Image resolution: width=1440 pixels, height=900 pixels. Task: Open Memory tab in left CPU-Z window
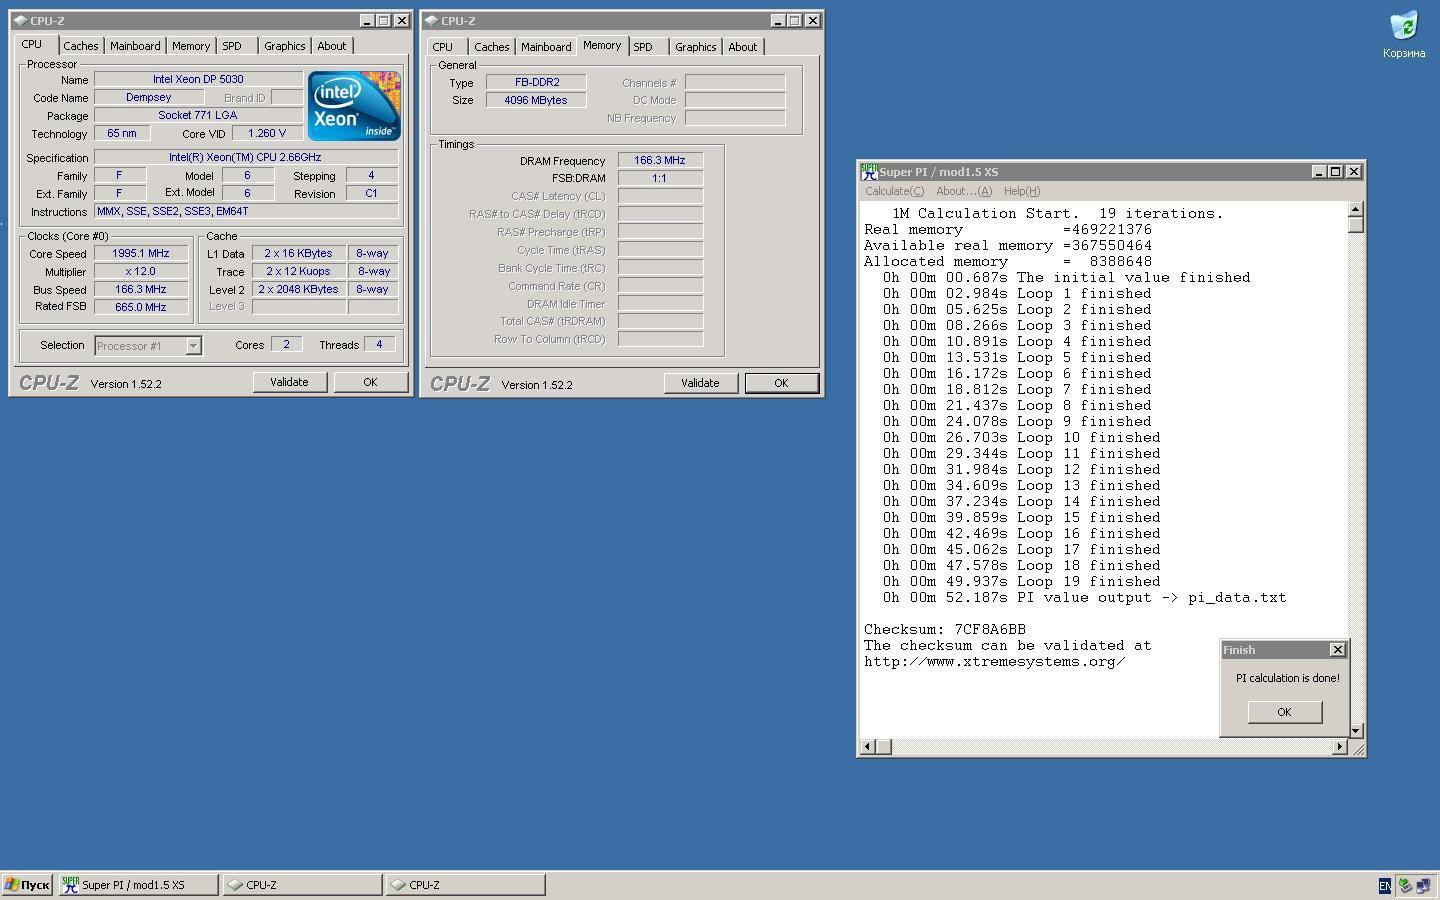point(191,46)
